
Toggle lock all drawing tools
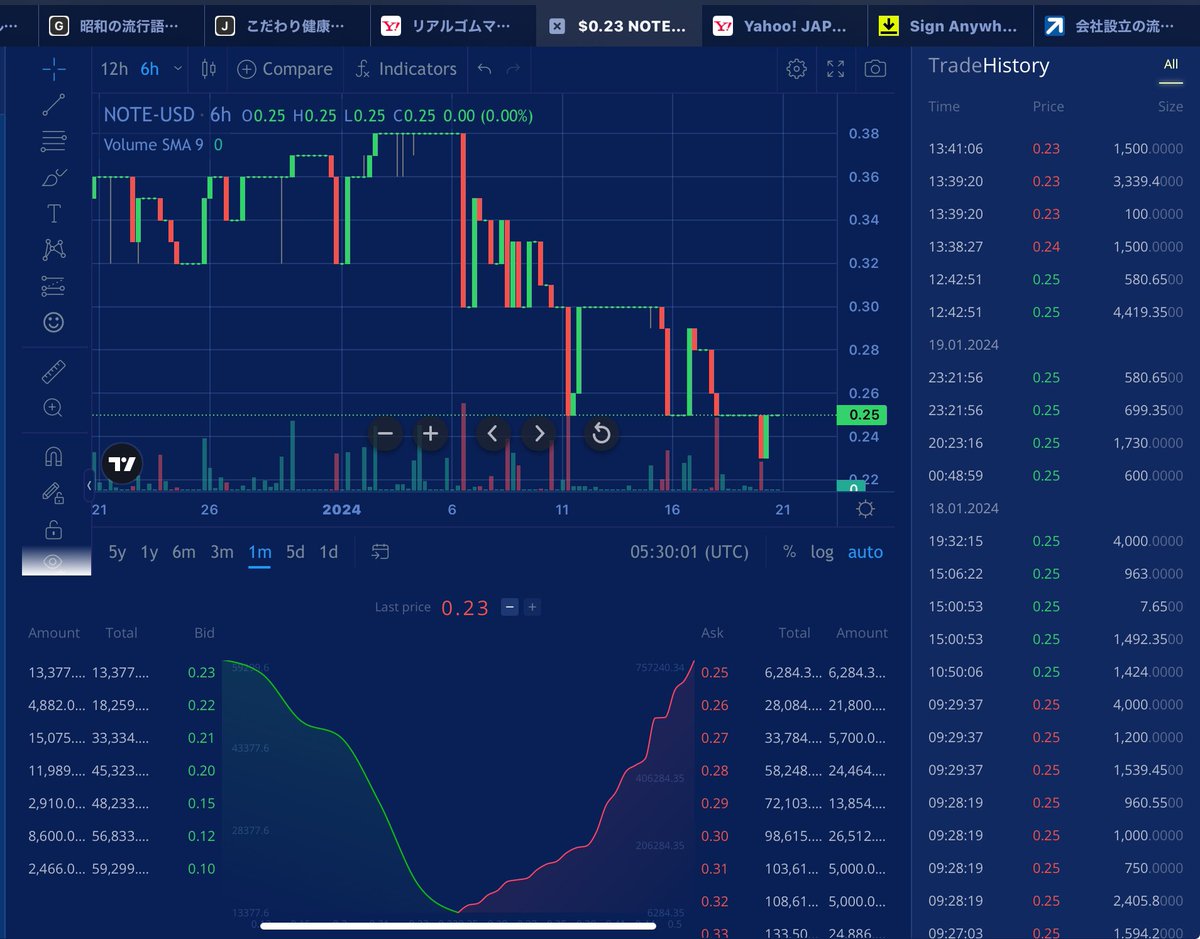(x=54, y=529)
